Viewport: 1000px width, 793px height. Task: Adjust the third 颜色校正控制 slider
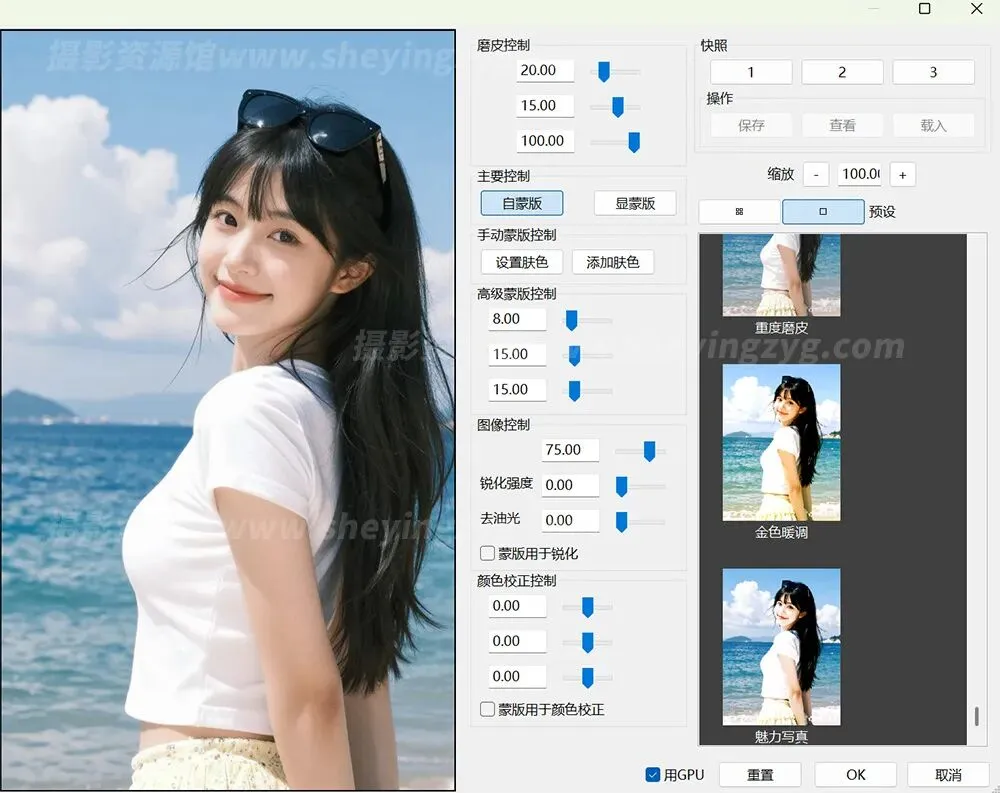pos(587,677)
